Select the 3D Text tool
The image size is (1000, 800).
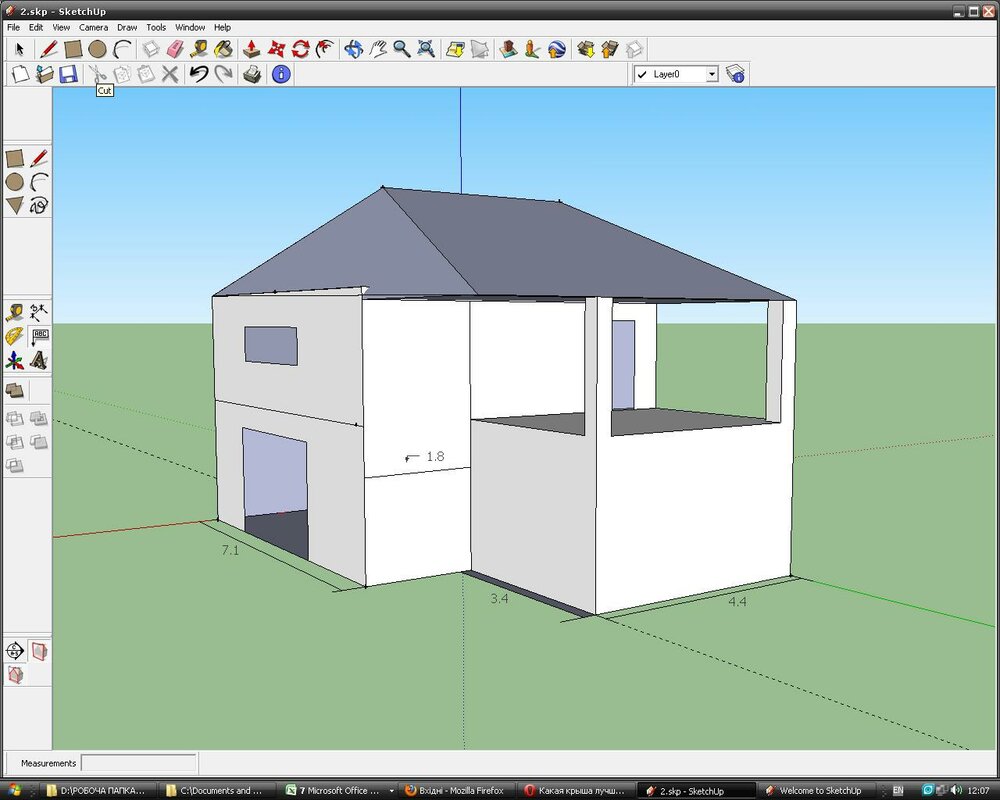coord(39,360)
